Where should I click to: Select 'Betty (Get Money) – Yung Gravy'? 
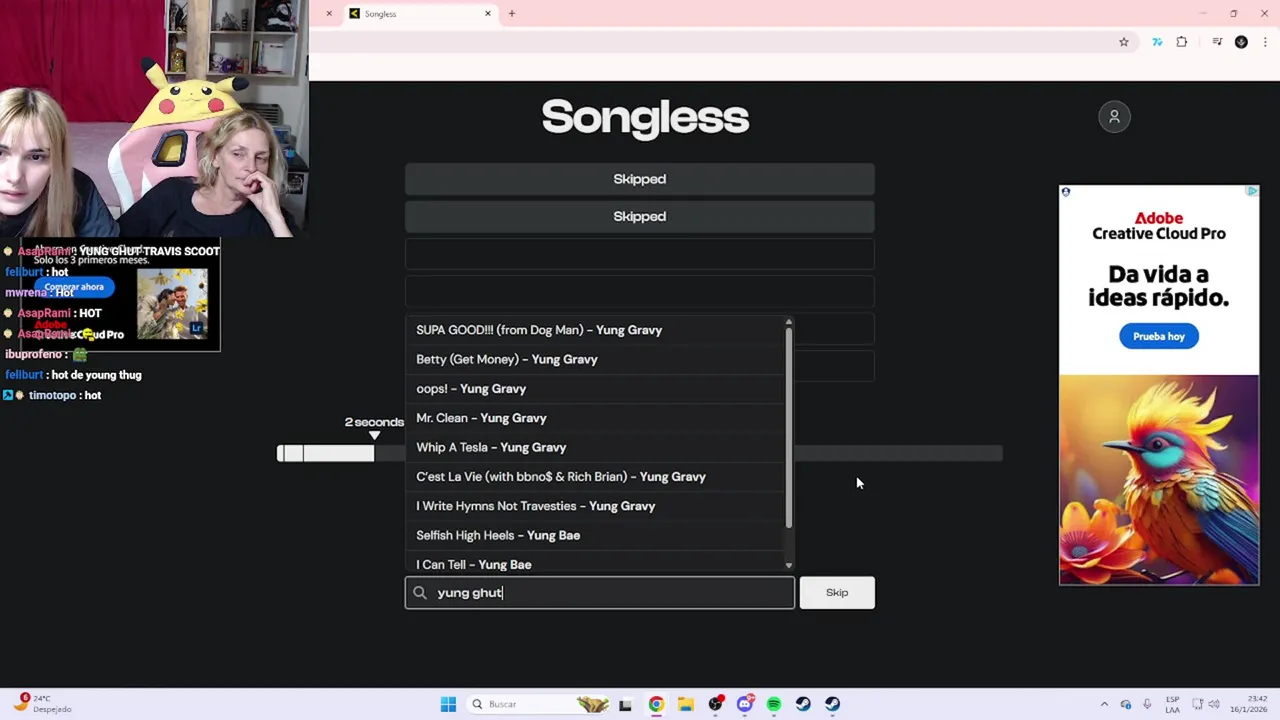tap(596, 359)
